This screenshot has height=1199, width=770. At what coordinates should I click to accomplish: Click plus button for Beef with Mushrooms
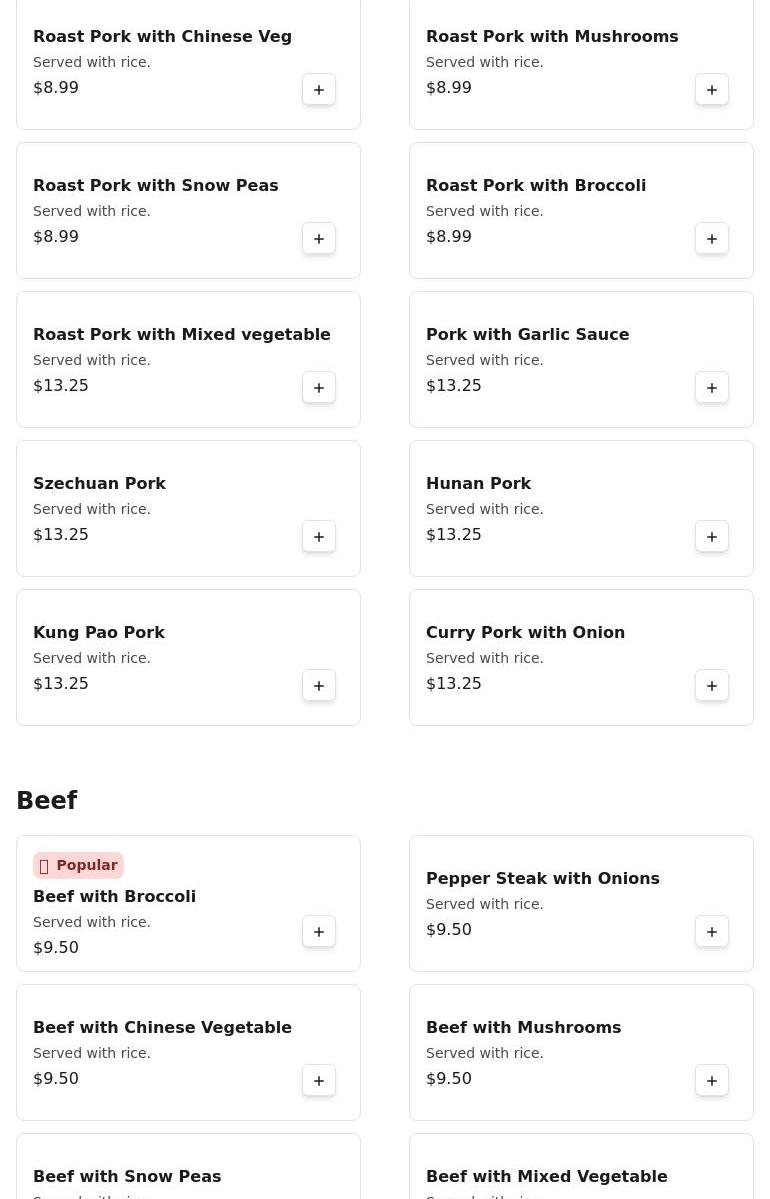point(712,1081)
